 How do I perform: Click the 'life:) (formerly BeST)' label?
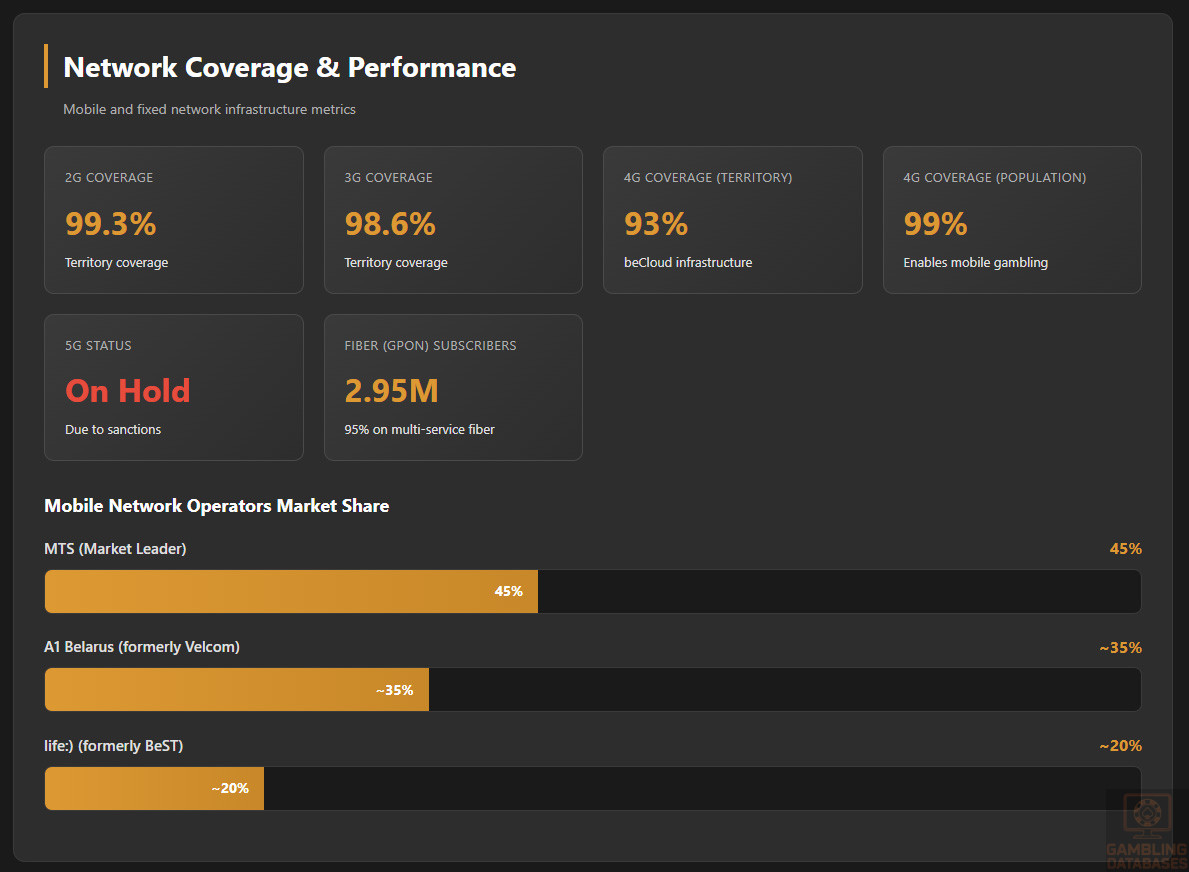click(x=113, y=746)
